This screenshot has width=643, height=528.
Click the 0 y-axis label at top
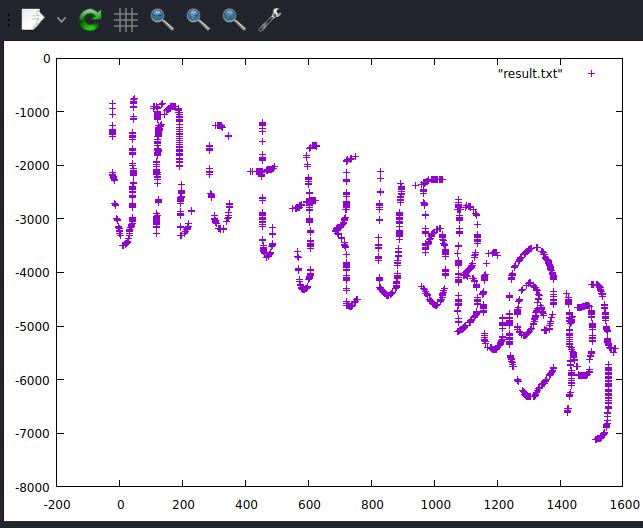pyautogui.click(x=46, y=59)
